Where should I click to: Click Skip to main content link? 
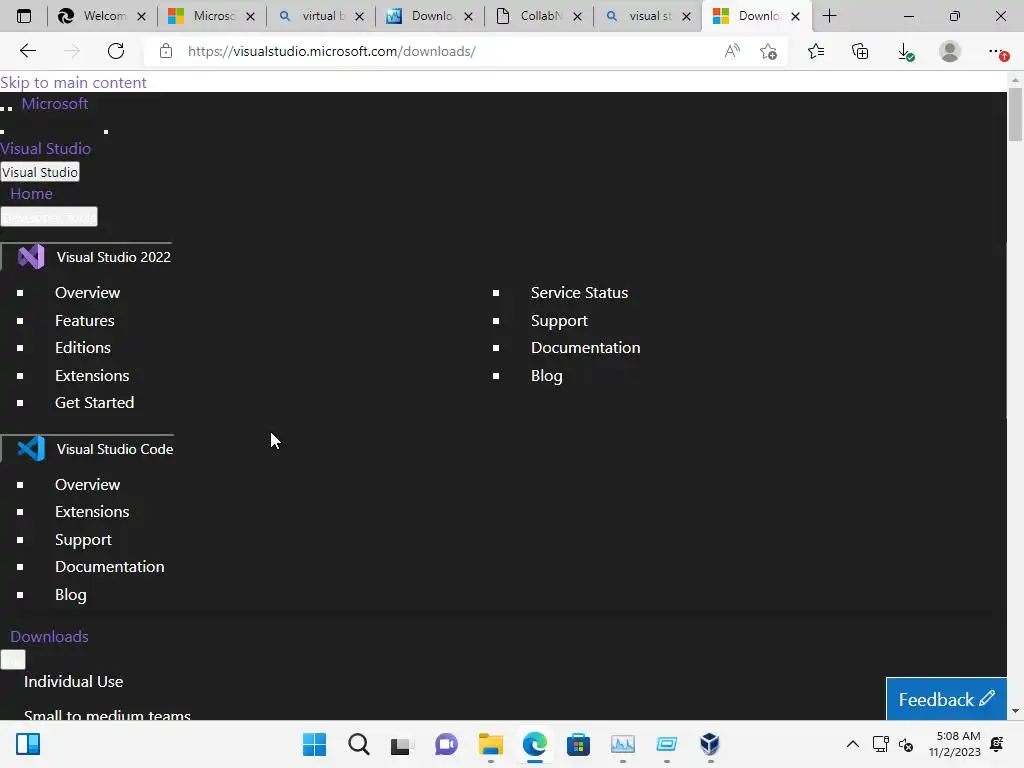tap(73, 82)
